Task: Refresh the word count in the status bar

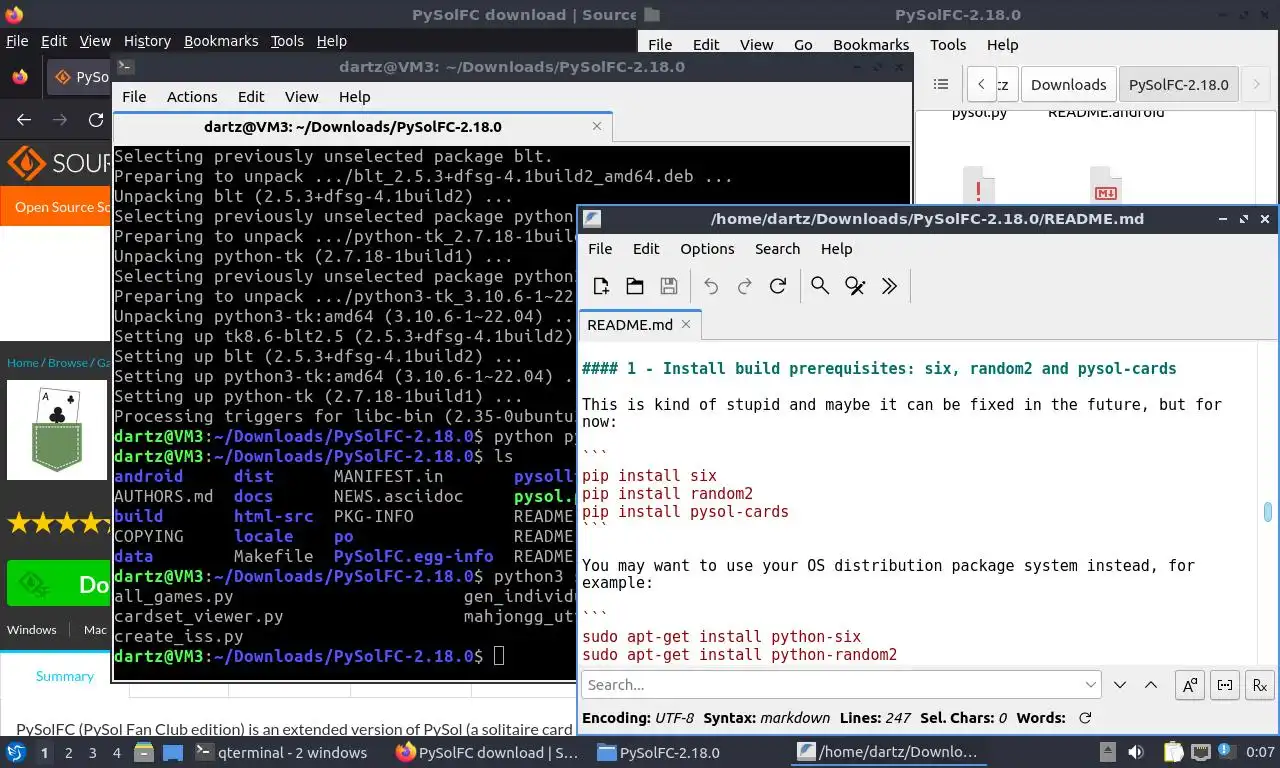Action: [1085, 718]
